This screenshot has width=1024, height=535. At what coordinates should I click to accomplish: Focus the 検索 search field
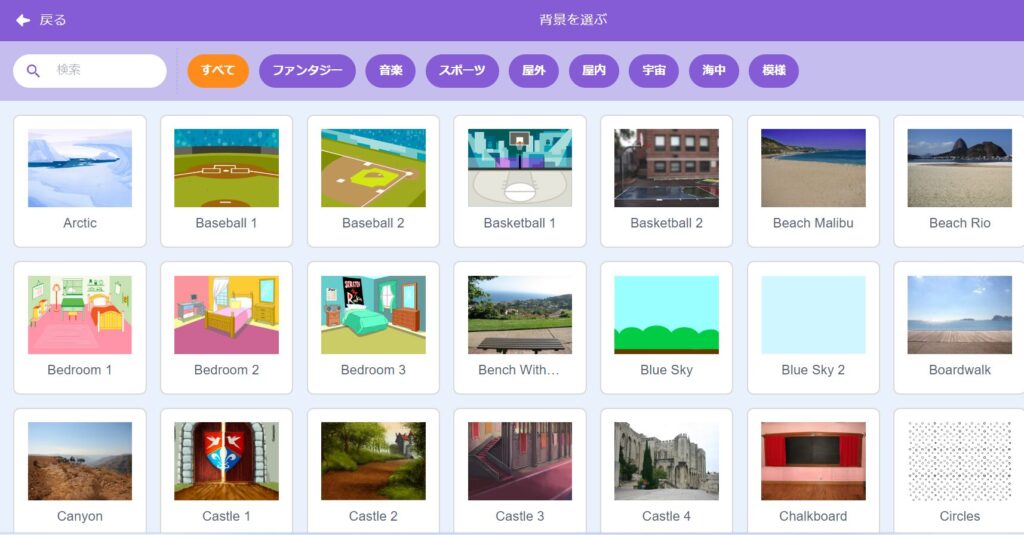(x=90, y=71)
